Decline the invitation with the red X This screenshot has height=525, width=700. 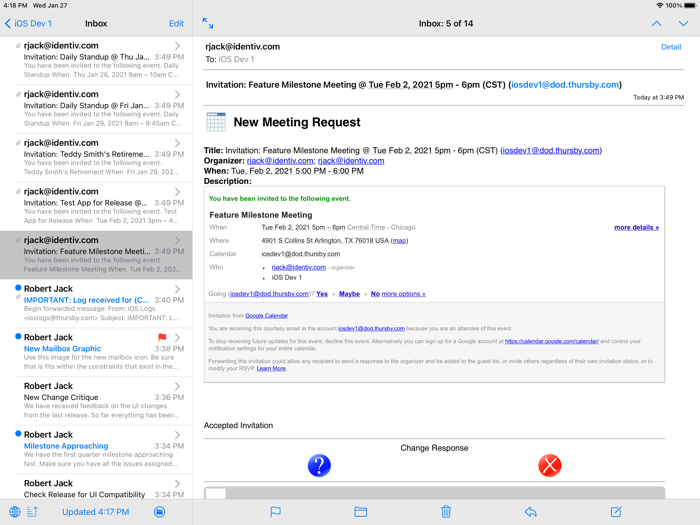coord(550,465)
